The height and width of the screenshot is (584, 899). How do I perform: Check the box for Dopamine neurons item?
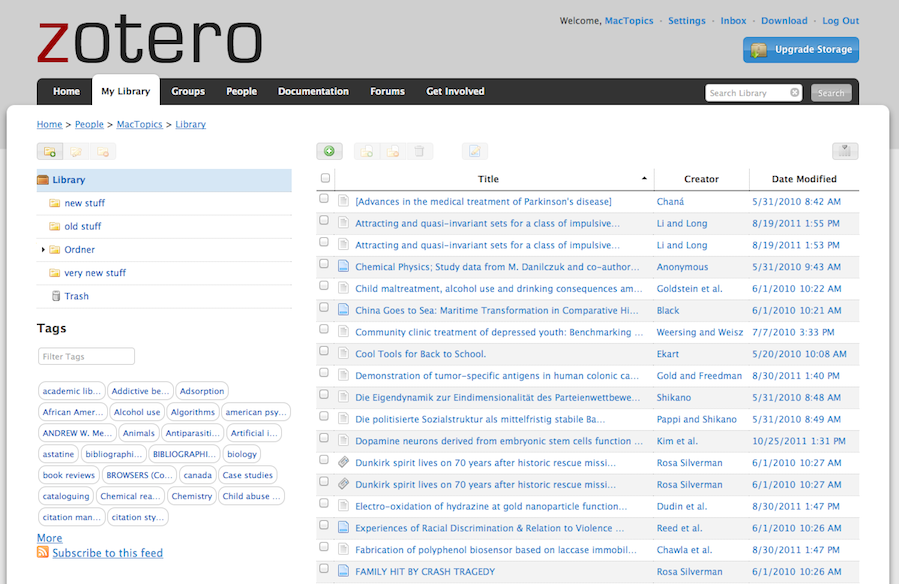point(324,438)
